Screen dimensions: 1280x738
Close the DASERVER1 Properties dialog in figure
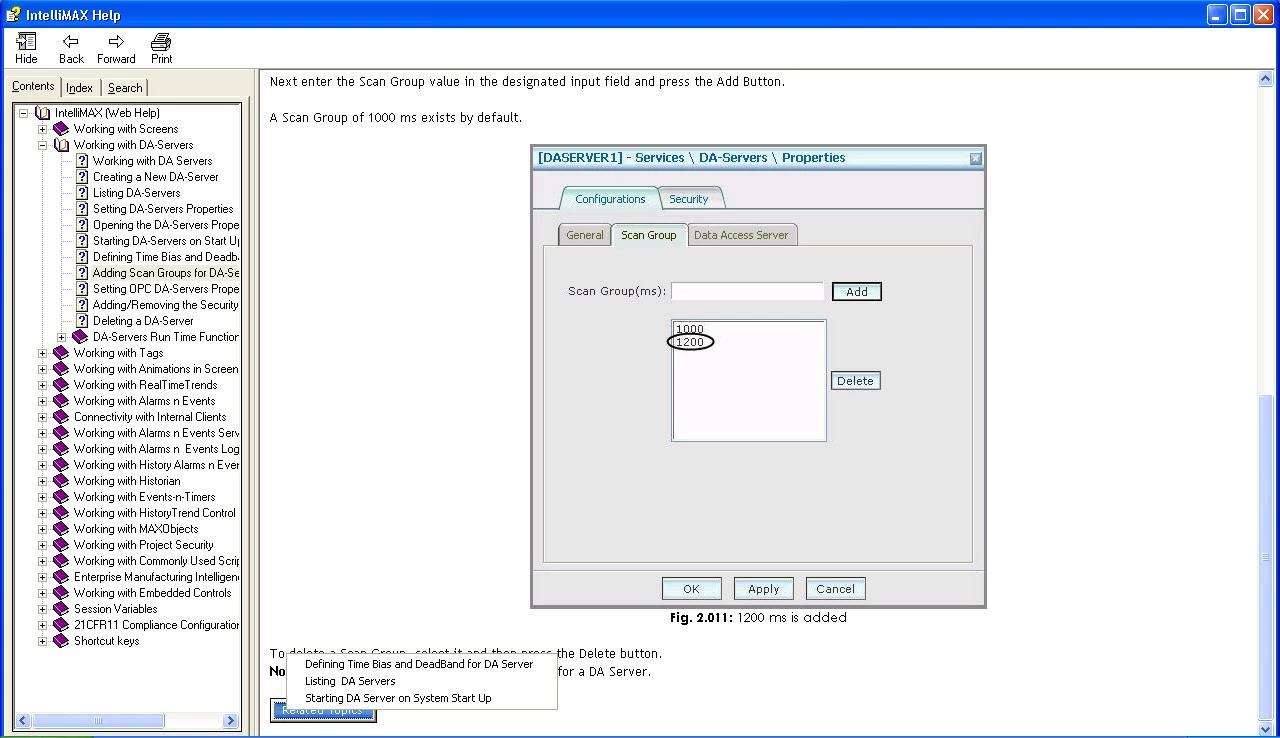point(976,158)
